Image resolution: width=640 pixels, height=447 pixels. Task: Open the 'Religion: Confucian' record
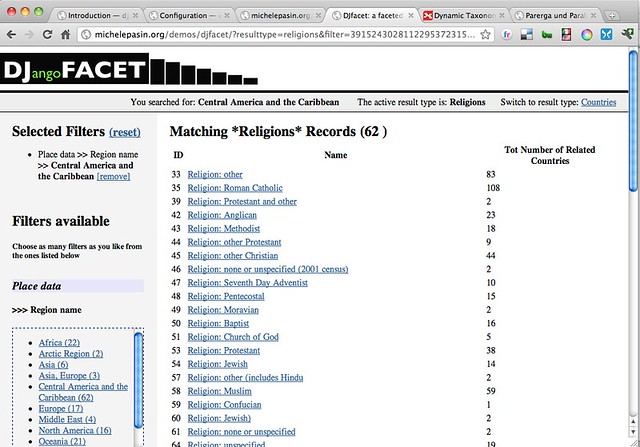tap(224, 405)
